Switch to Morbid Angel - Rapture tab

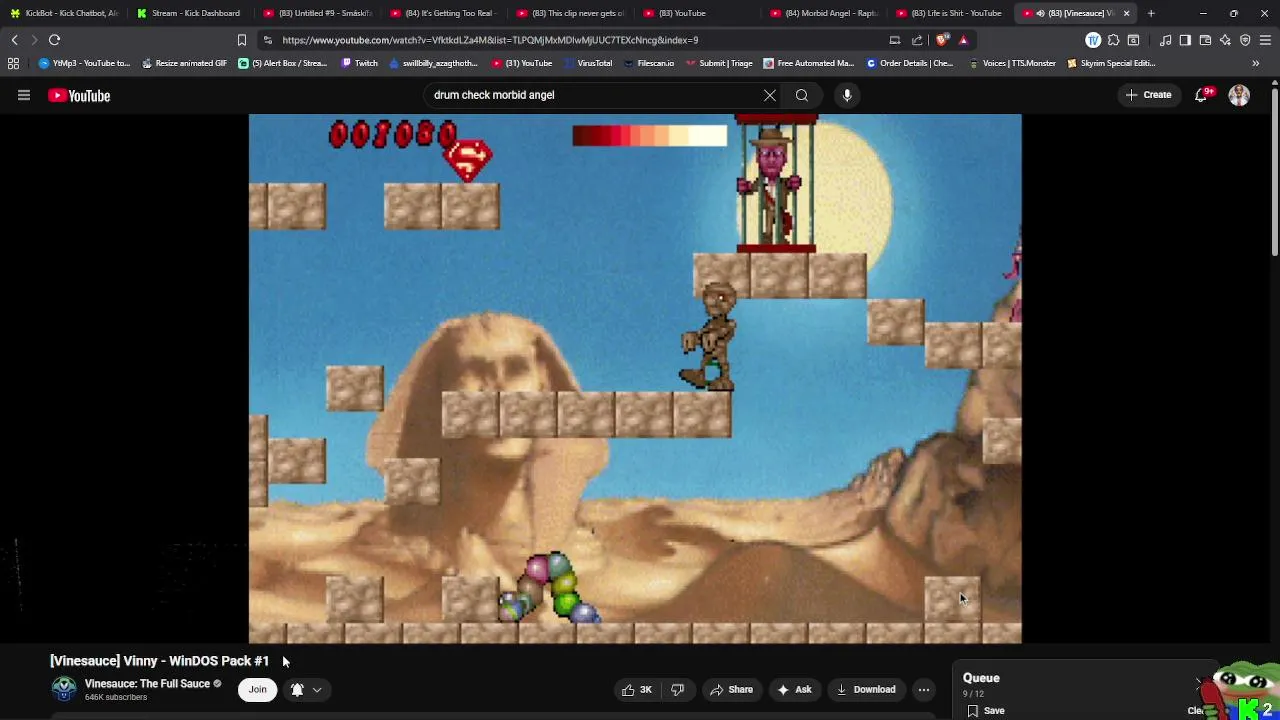click(823, 13)
